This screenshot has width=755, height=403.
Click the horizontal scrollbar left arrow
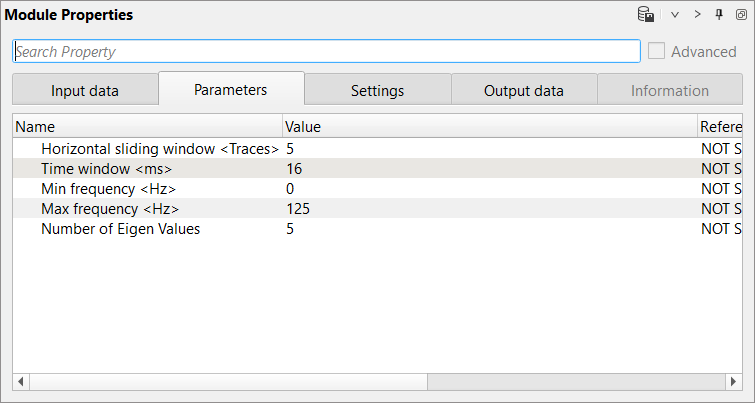point(20,382)
